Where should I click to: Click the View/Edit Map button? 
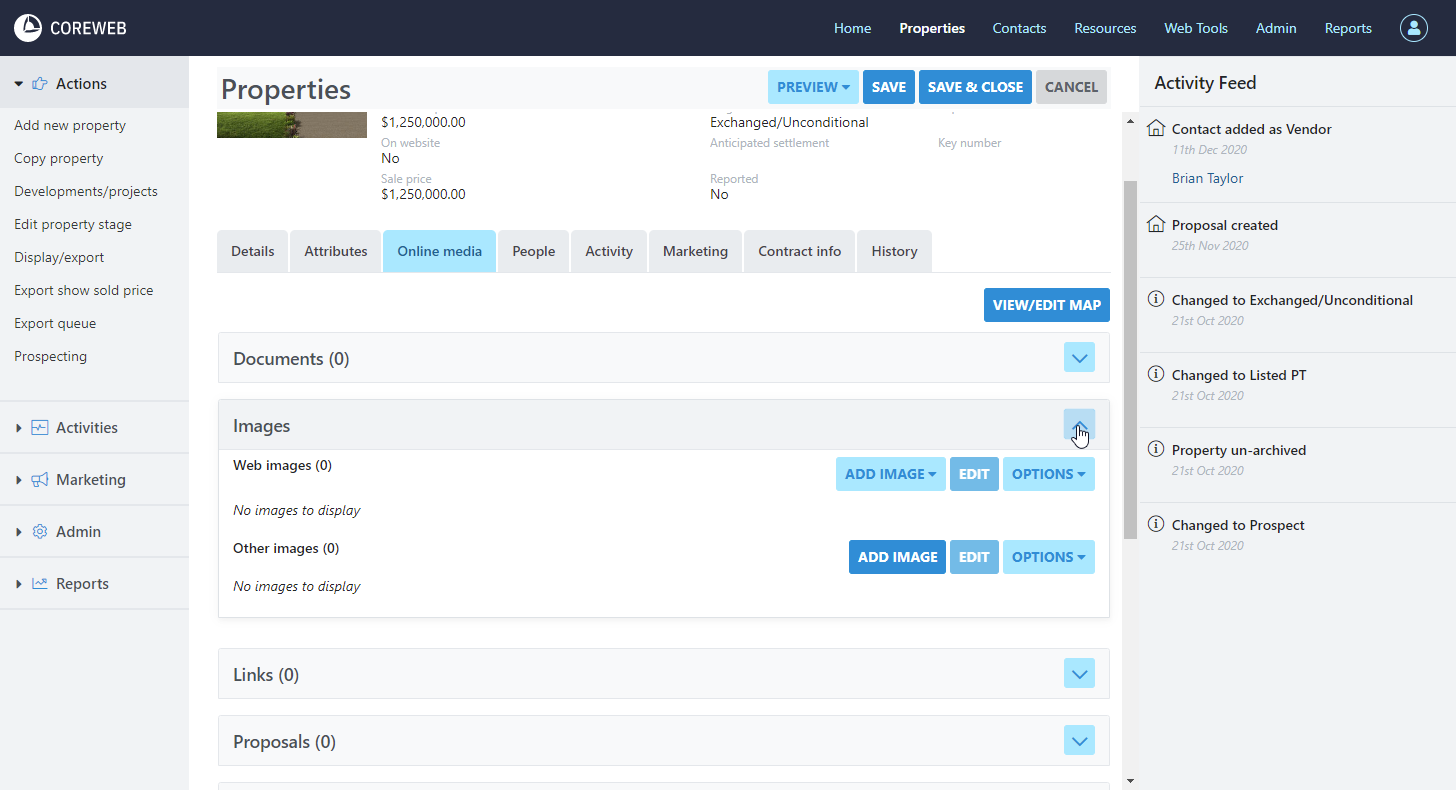pos(1046,305)
